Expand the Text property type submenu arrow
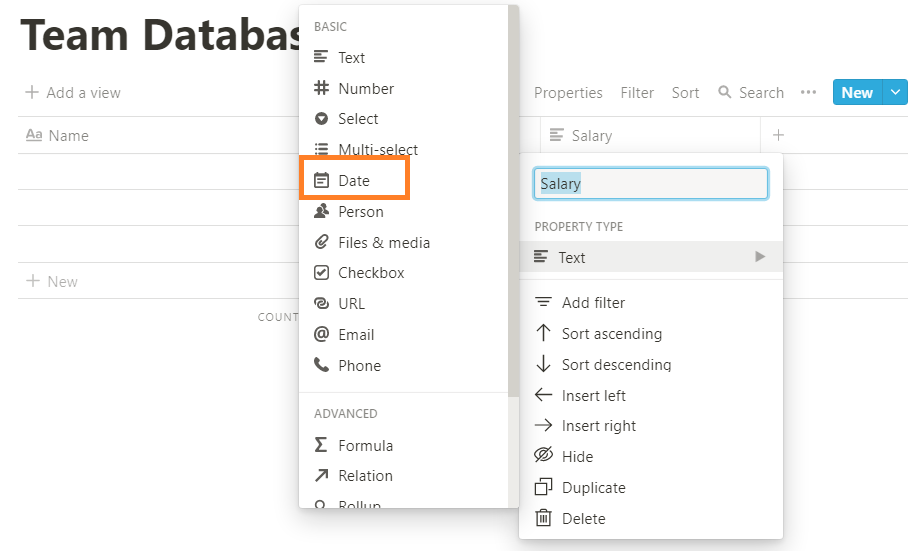Image resolution: width=922 pixels, height=551 pixels. pyautogui.click(x=760, y=256)
